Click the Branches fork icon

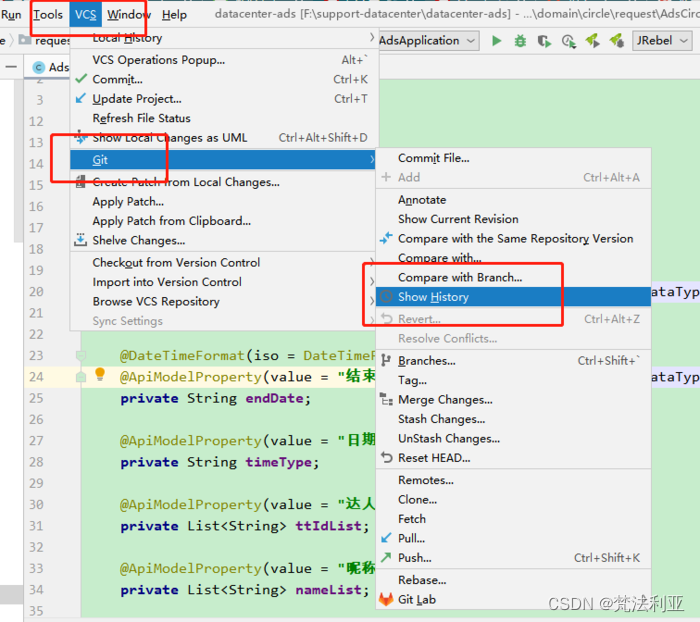[386, 360]
